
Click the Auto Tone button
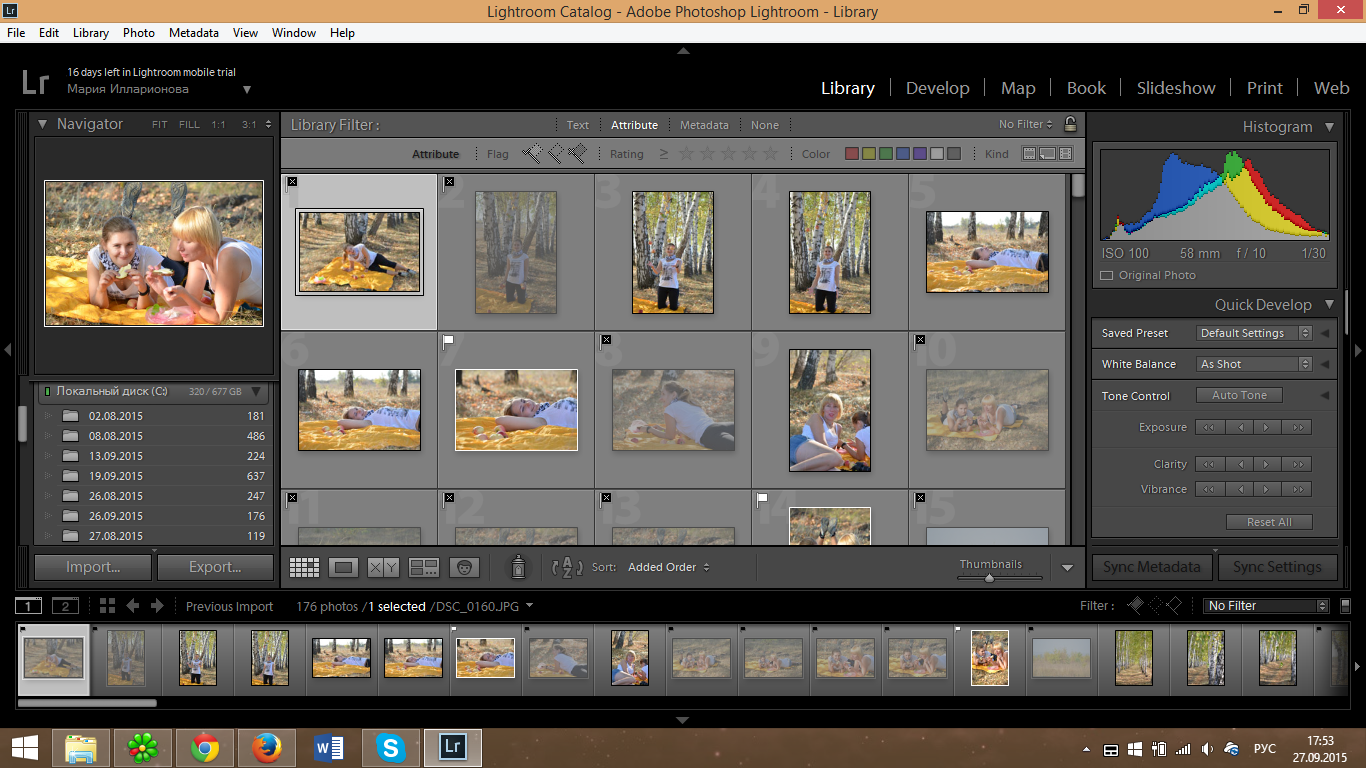[1239, 395]
